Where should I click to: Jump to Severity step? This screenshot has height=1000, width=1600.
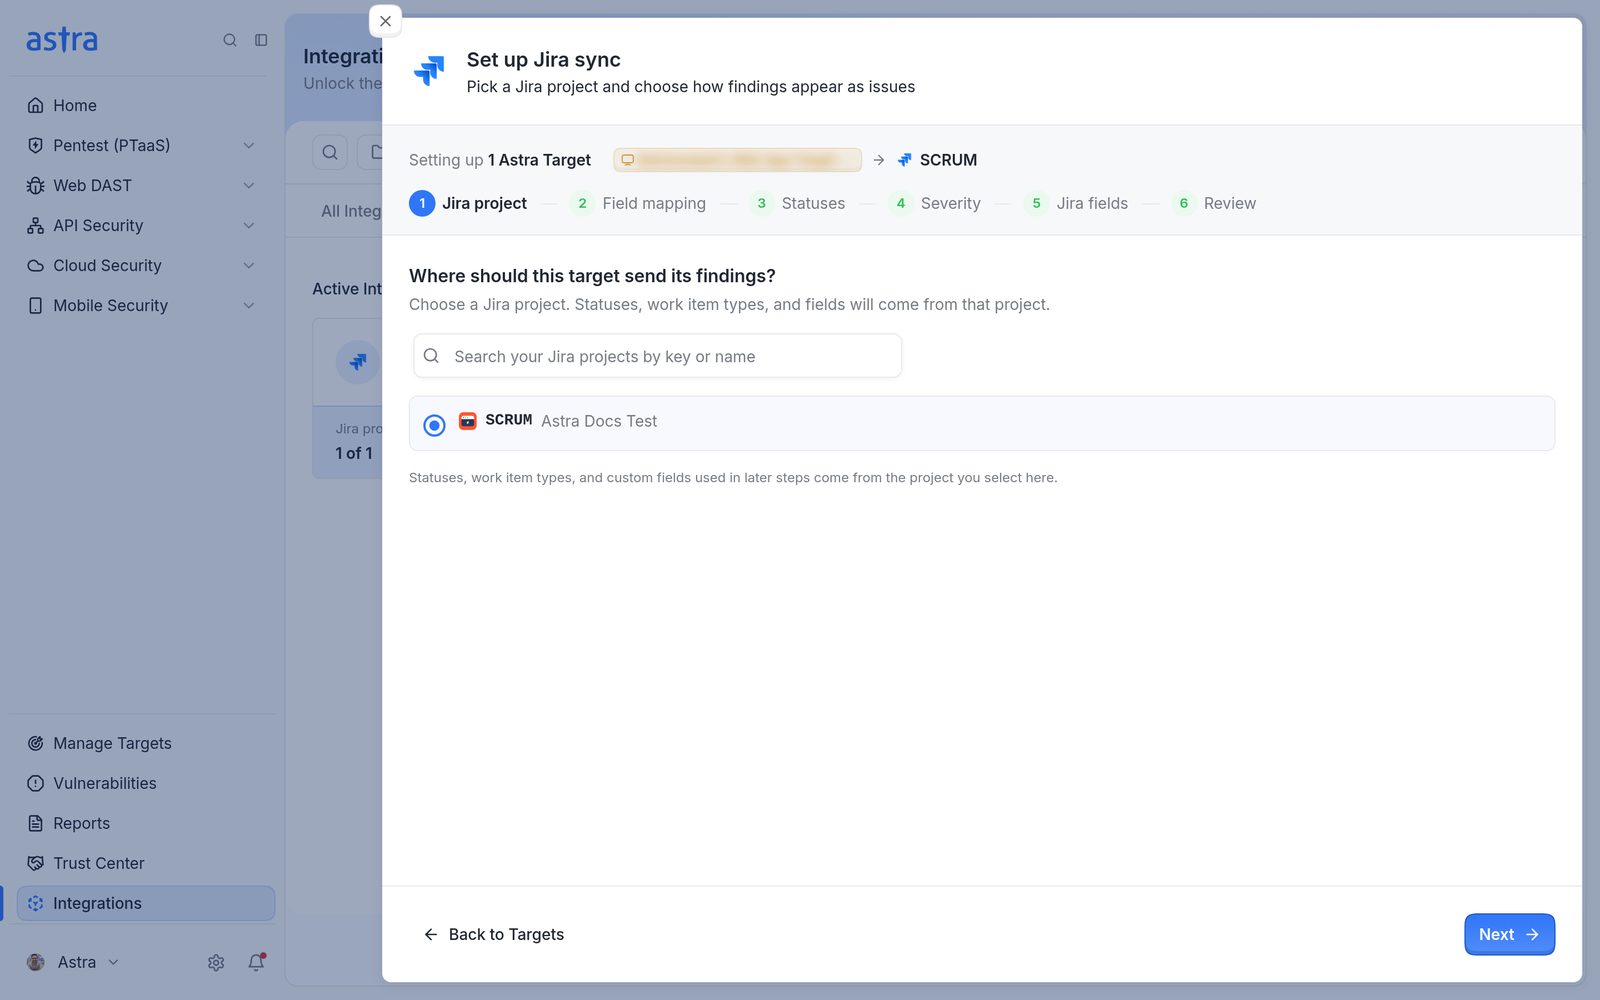(x=935, y=203)
